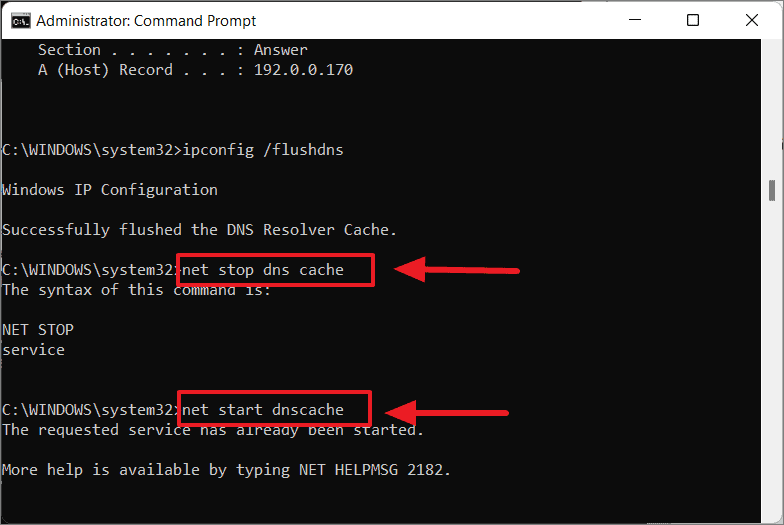Click the scrollbar up arrow

pyautogui.click(x=771, y=49)
